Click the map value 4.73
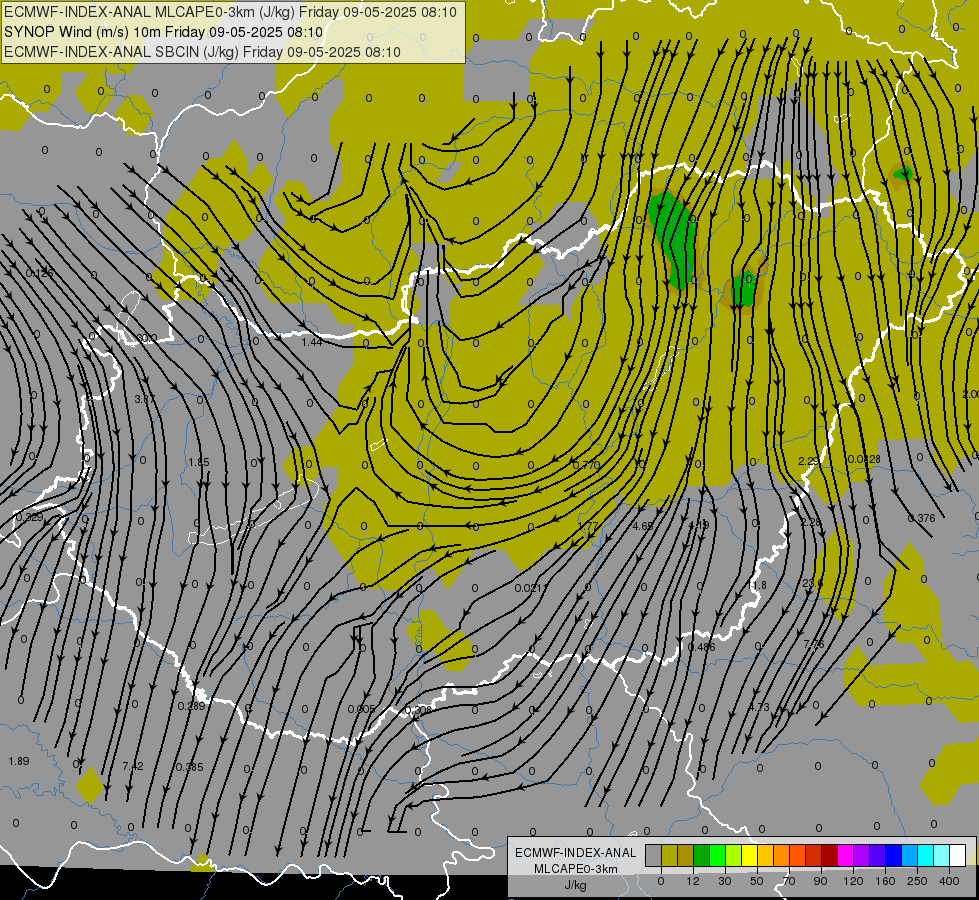 pyautogui.click(x=759, y=707)
